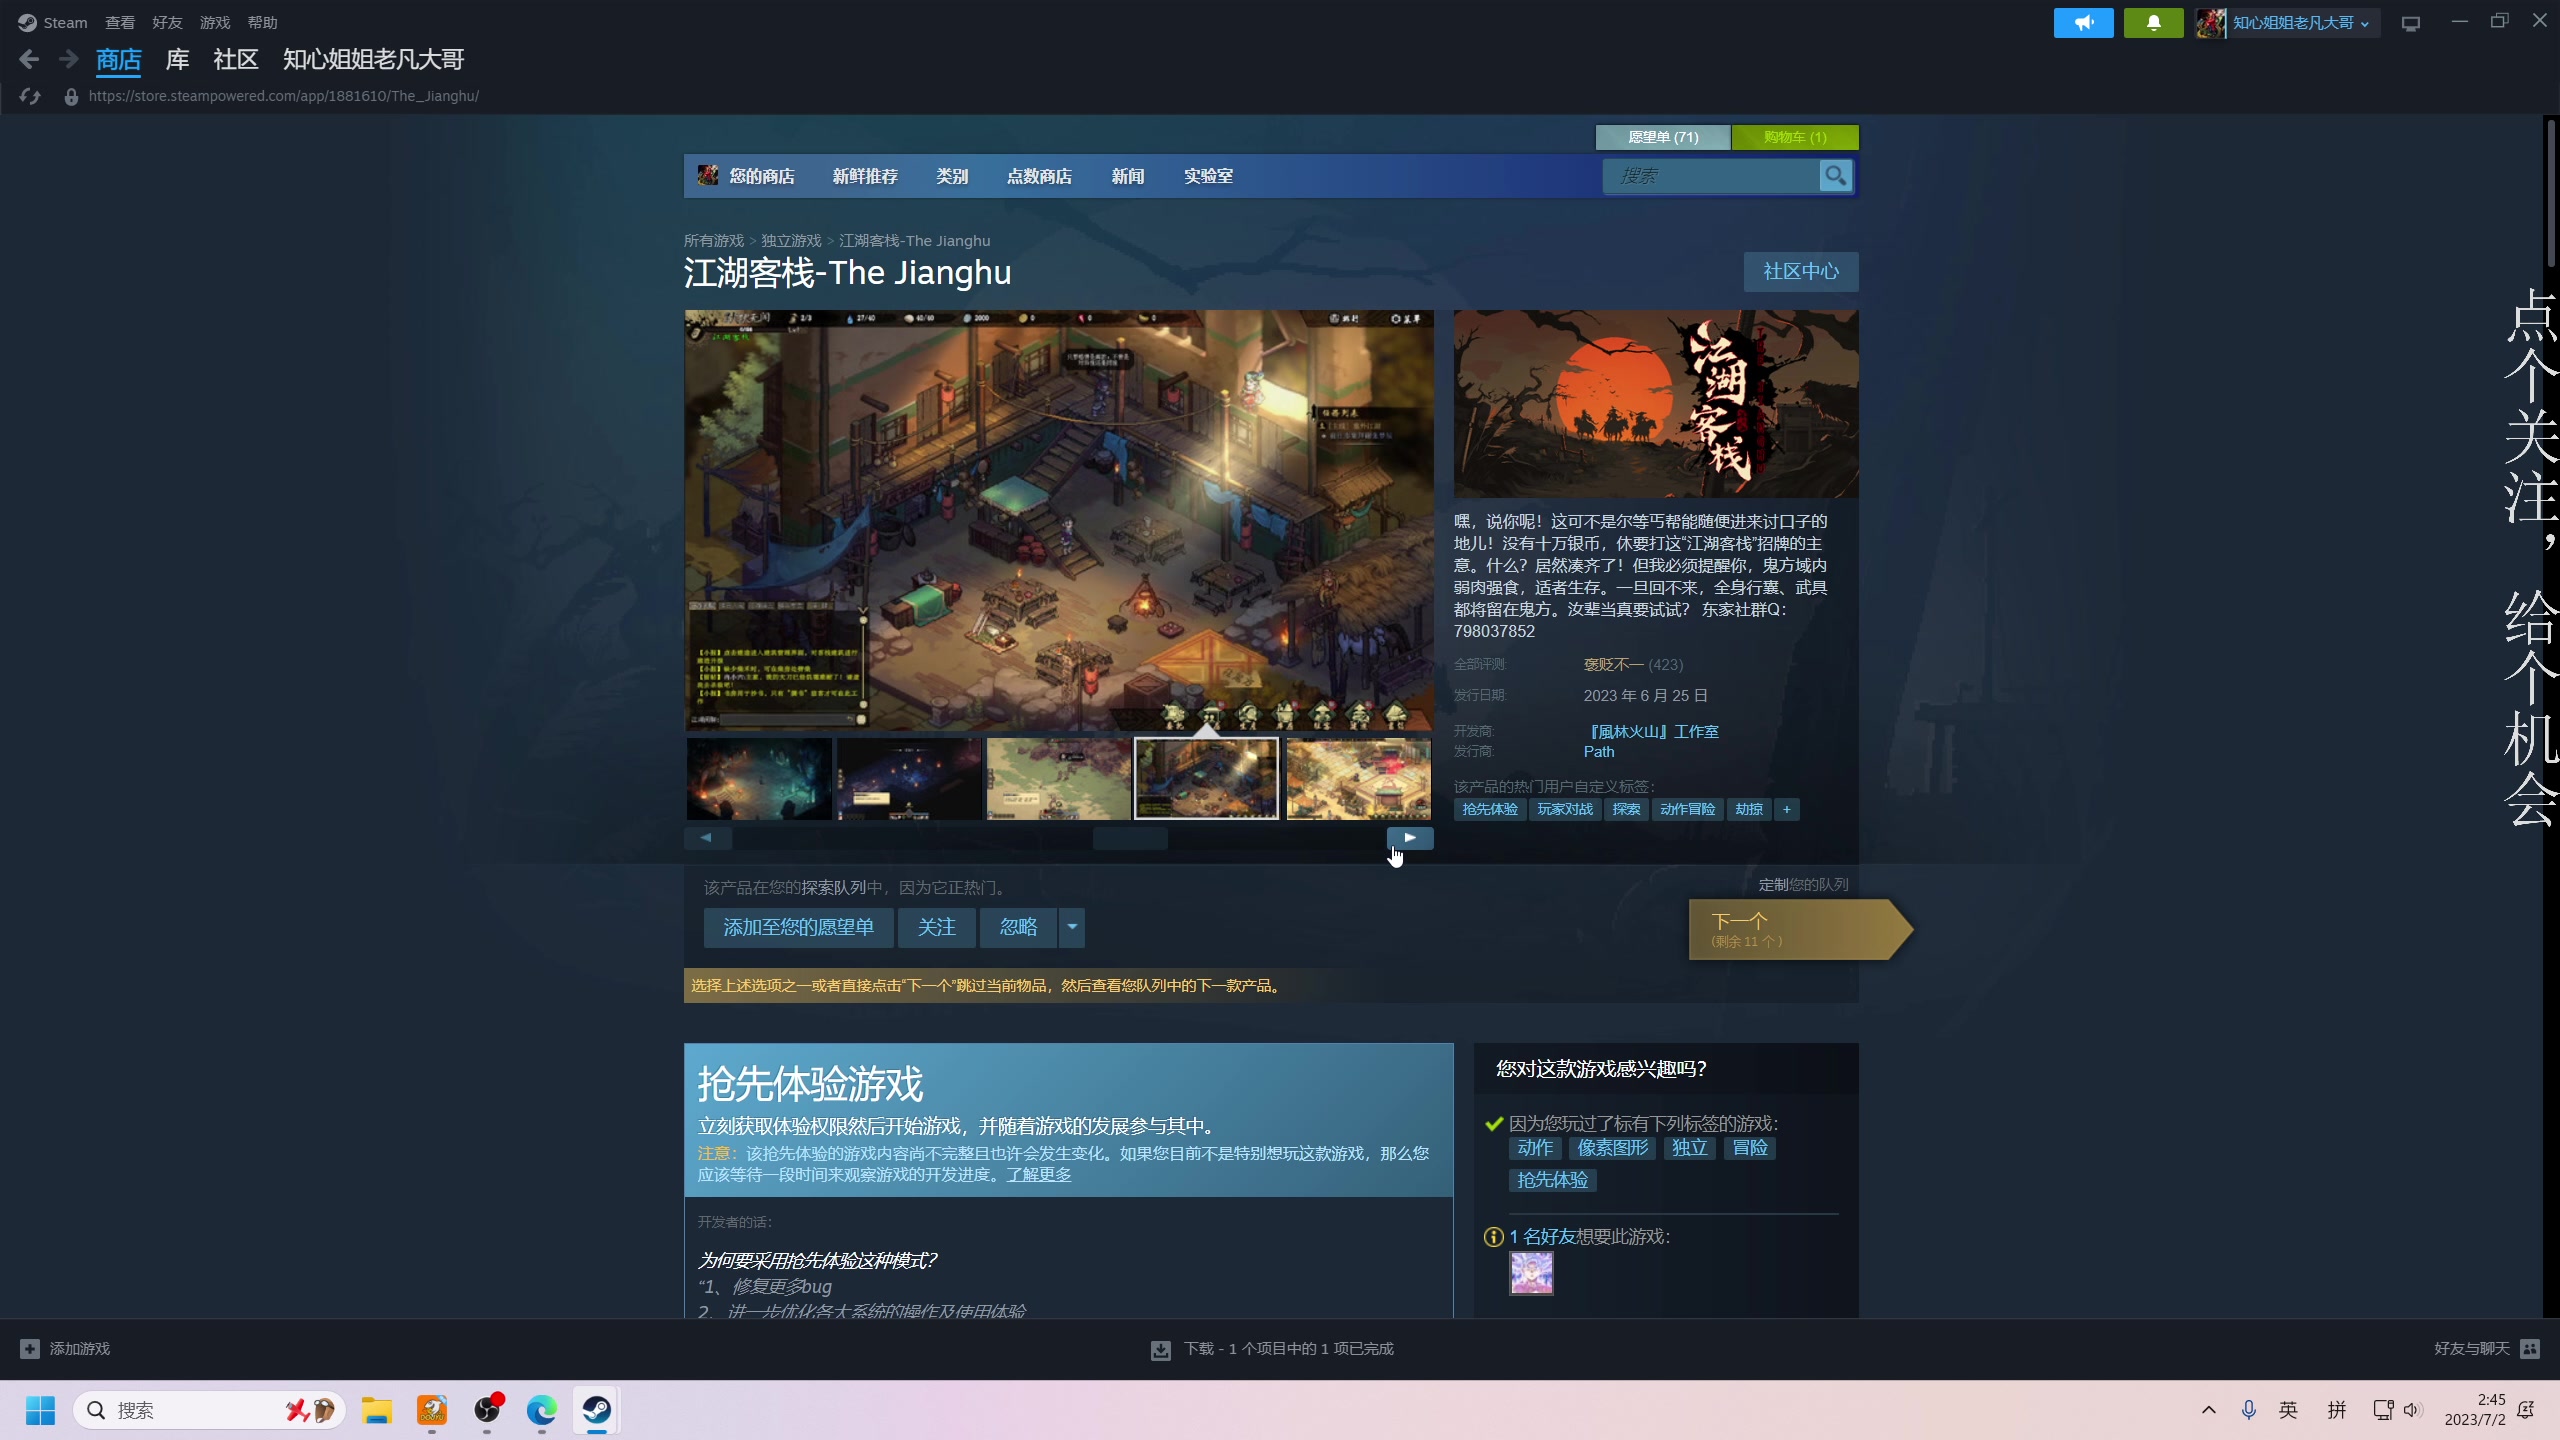Open the 类别 categories menu

[x=952, y=176]
